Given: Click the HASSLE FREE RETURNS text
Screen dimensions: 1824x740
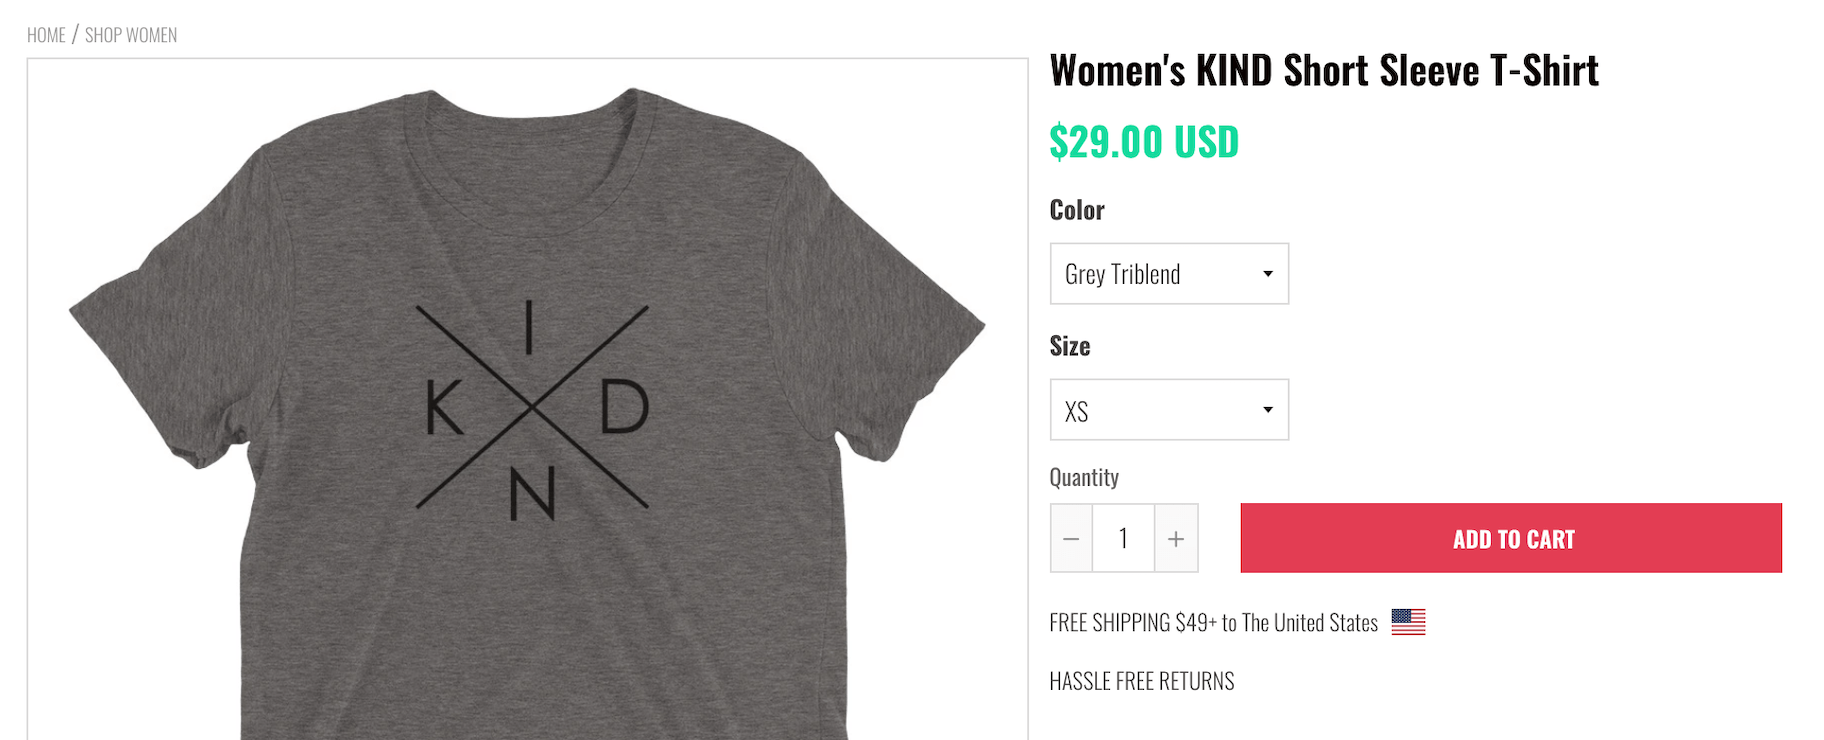Looking at the screenshot, I should coord(1141,681).
